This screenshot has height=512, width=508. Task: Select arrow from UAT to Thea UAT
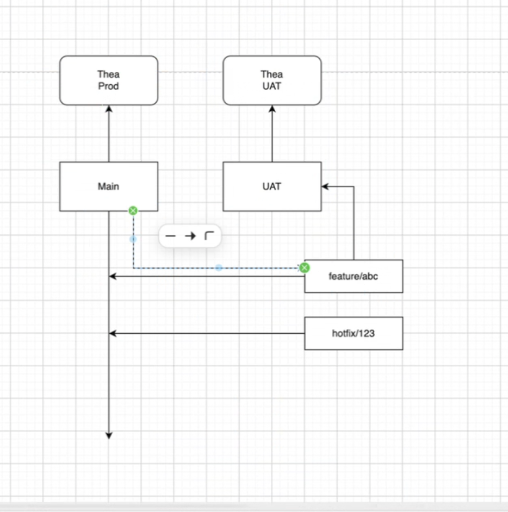(x=272, y=134)
